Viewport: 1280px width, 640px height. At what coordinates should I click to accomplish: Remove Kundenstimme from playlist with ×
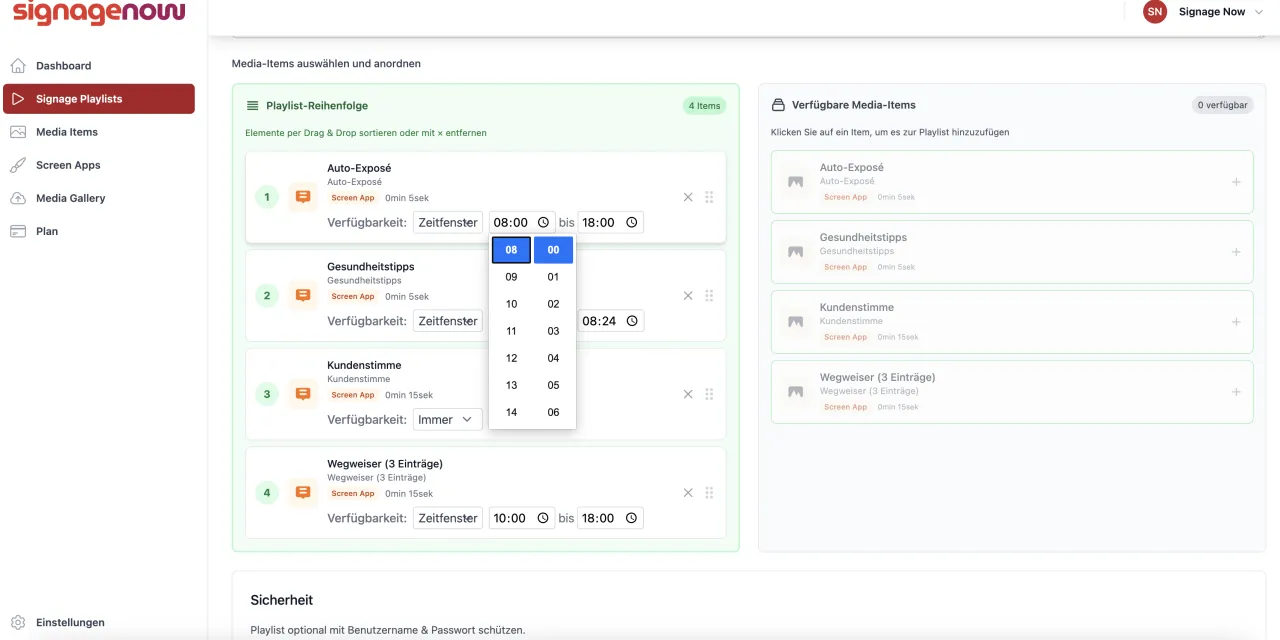point(688,394)
